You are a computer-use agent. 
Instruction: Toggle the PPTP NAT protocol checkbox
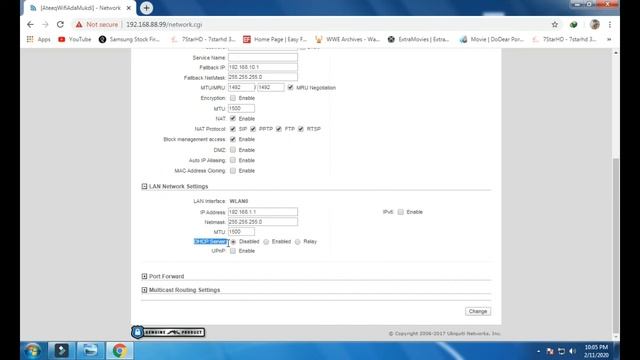(253, 129)
